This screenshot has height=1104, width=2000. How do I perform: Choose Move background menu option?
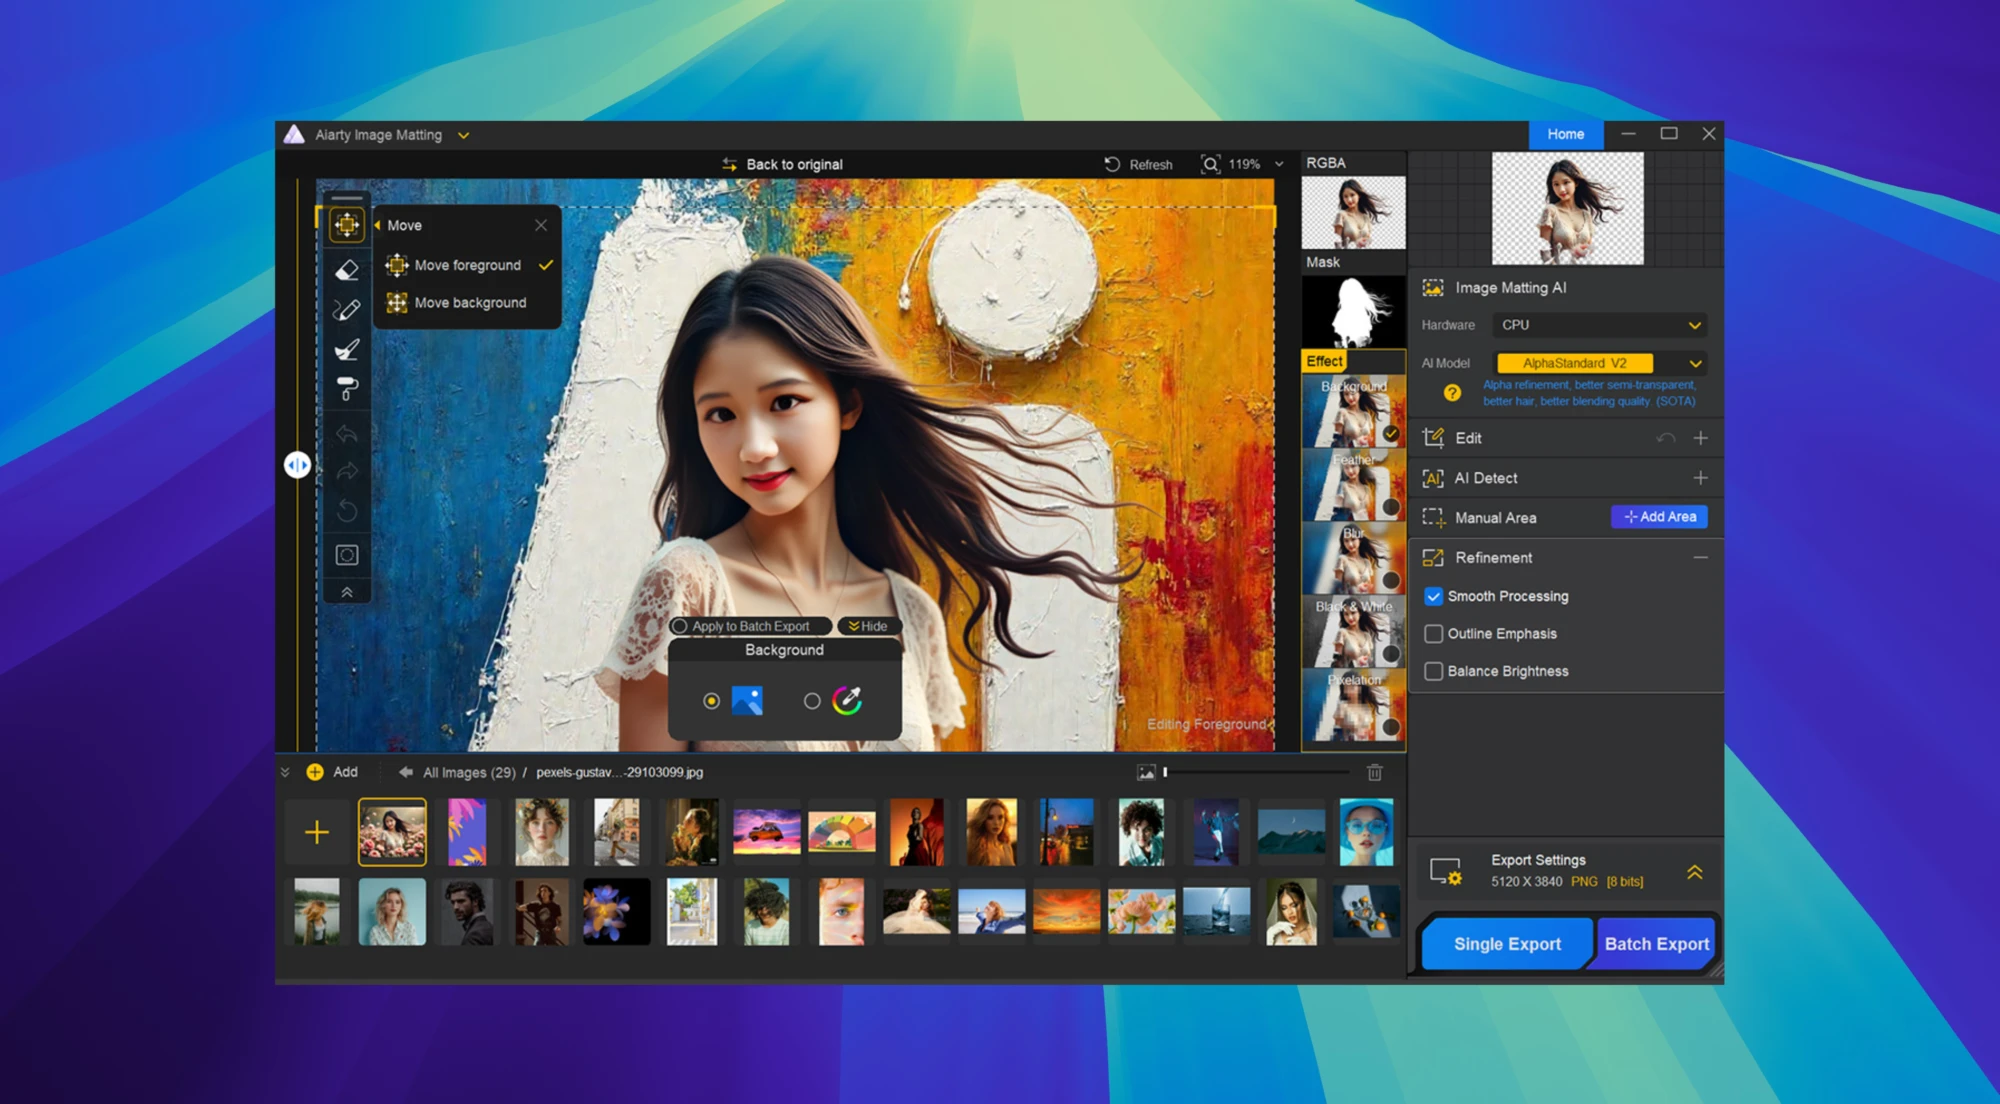(x=469, y=302)
